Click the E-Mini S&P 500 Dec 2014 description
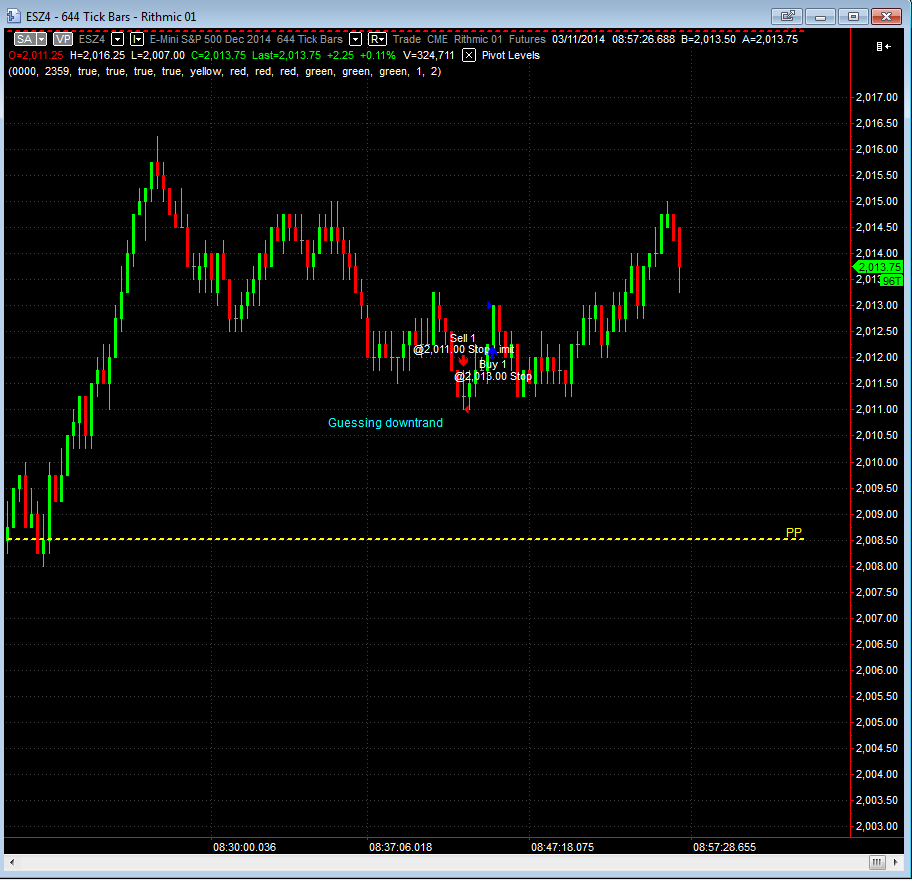The image size is (912, 881). point(211,39)
